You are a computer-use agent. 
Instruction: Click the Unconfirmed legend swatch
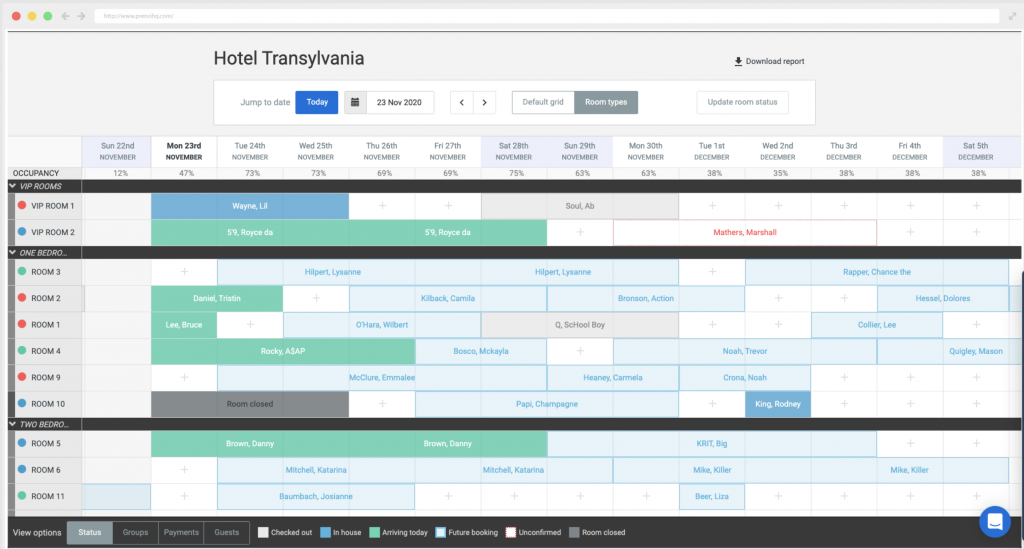511,533
